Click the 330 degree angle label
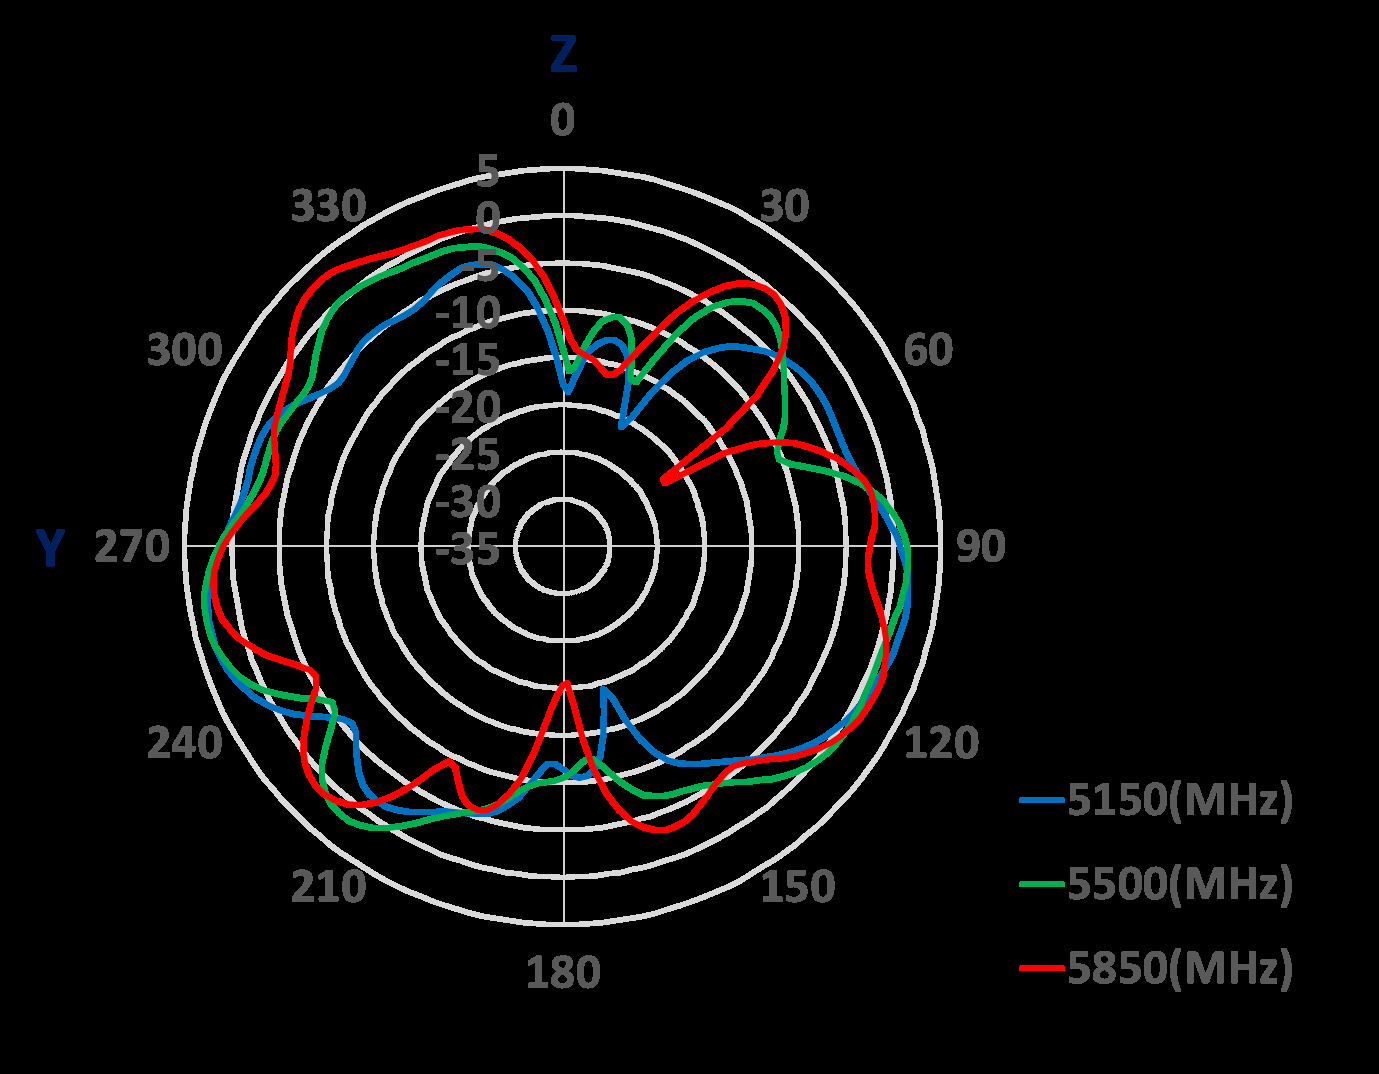Viewport: 1379px width, 1074px height. [x=328, y=207]
